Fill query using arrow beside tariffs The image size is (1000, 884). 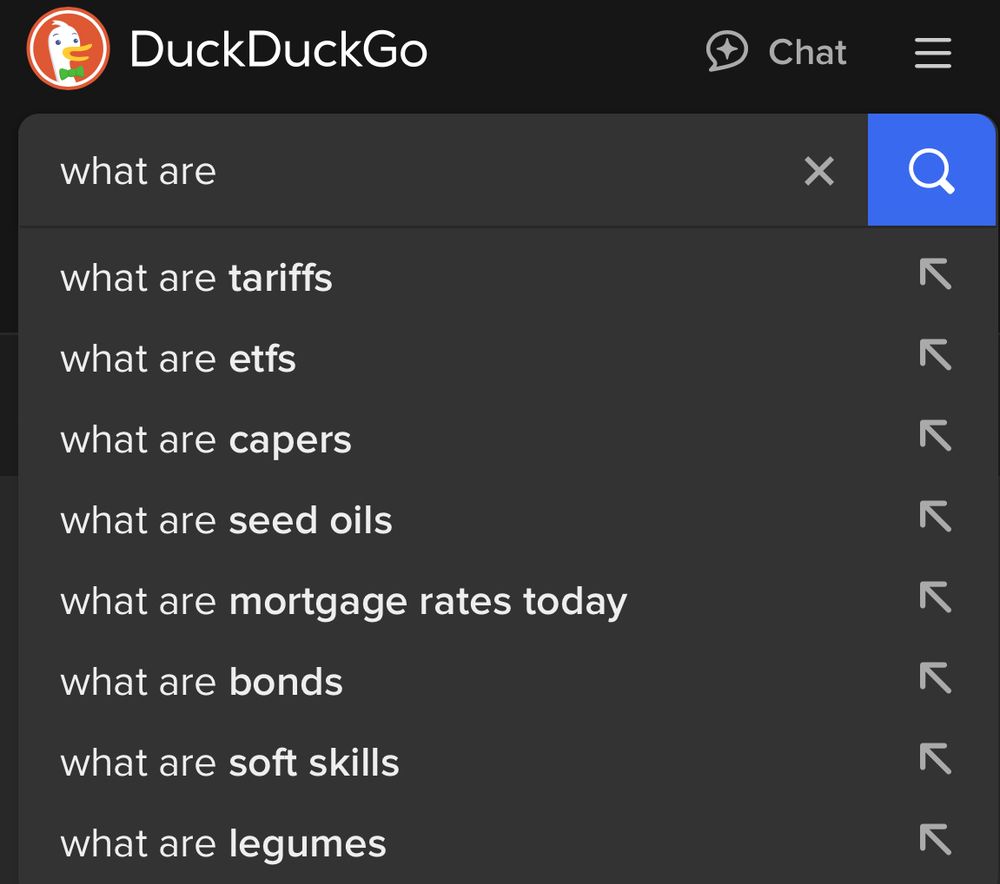click(x=935, y=274)
